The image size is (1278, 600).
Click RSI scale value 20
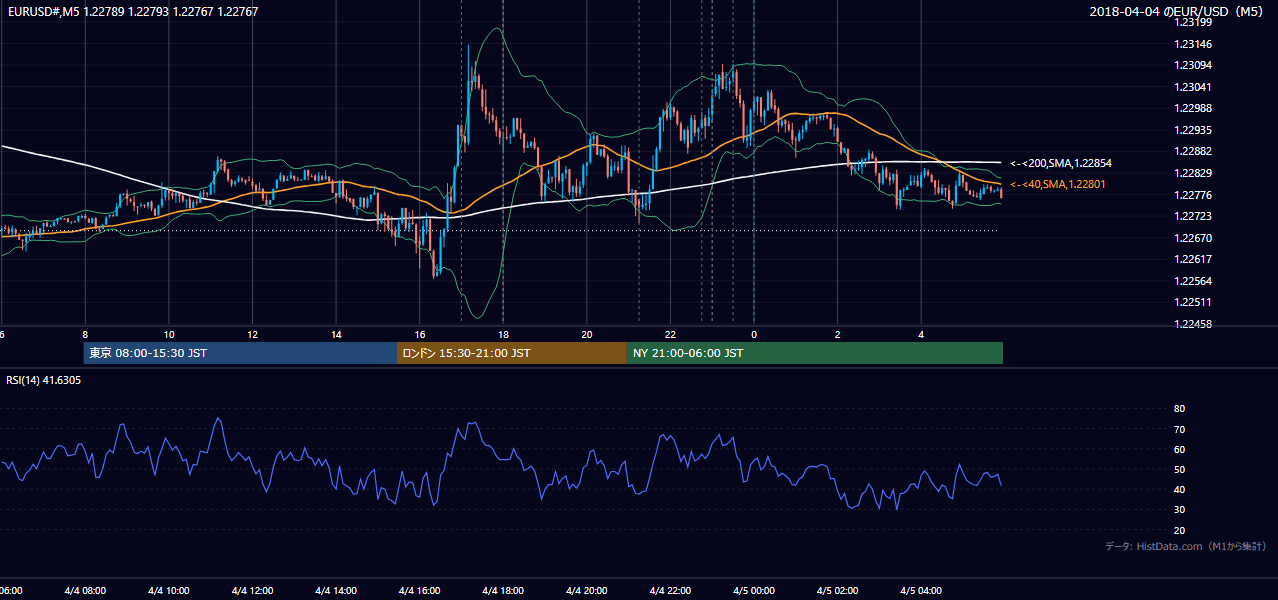[1180, 530]
